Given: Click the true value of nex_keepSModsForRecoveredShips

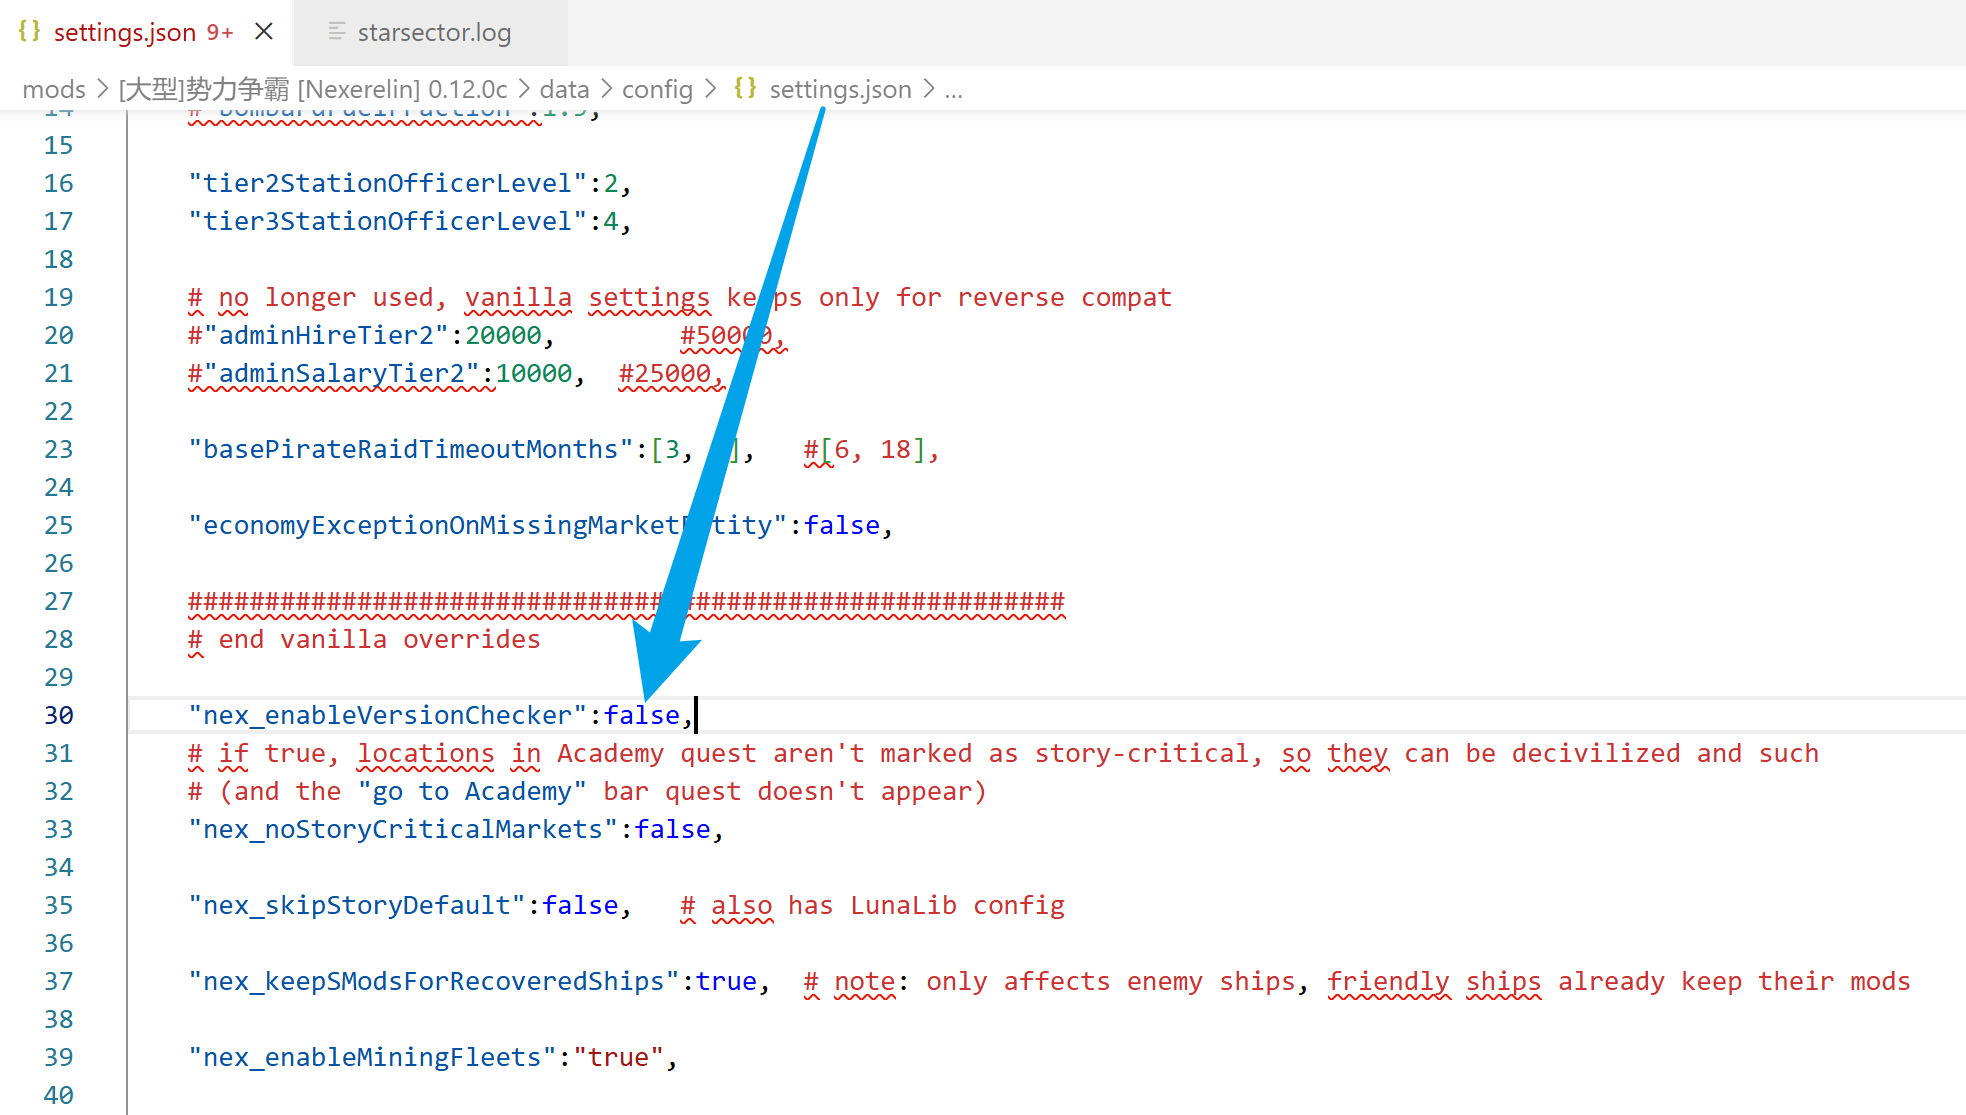Looking at the screenshot, I should [726, 982].
